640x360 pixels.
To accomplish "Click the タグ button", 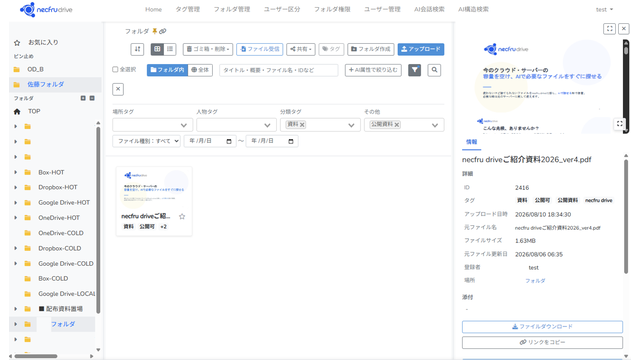I will 331,49.
